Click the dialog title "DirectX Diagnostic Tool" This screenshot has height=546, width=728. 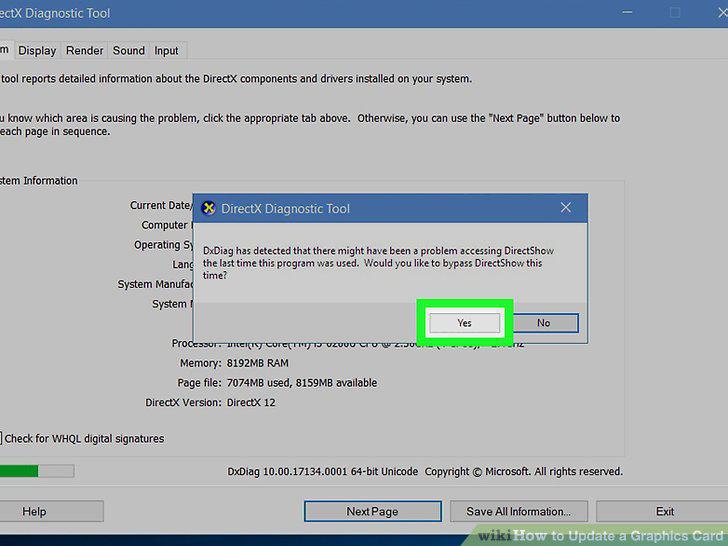pyautogui.click(x=285, y=208)
